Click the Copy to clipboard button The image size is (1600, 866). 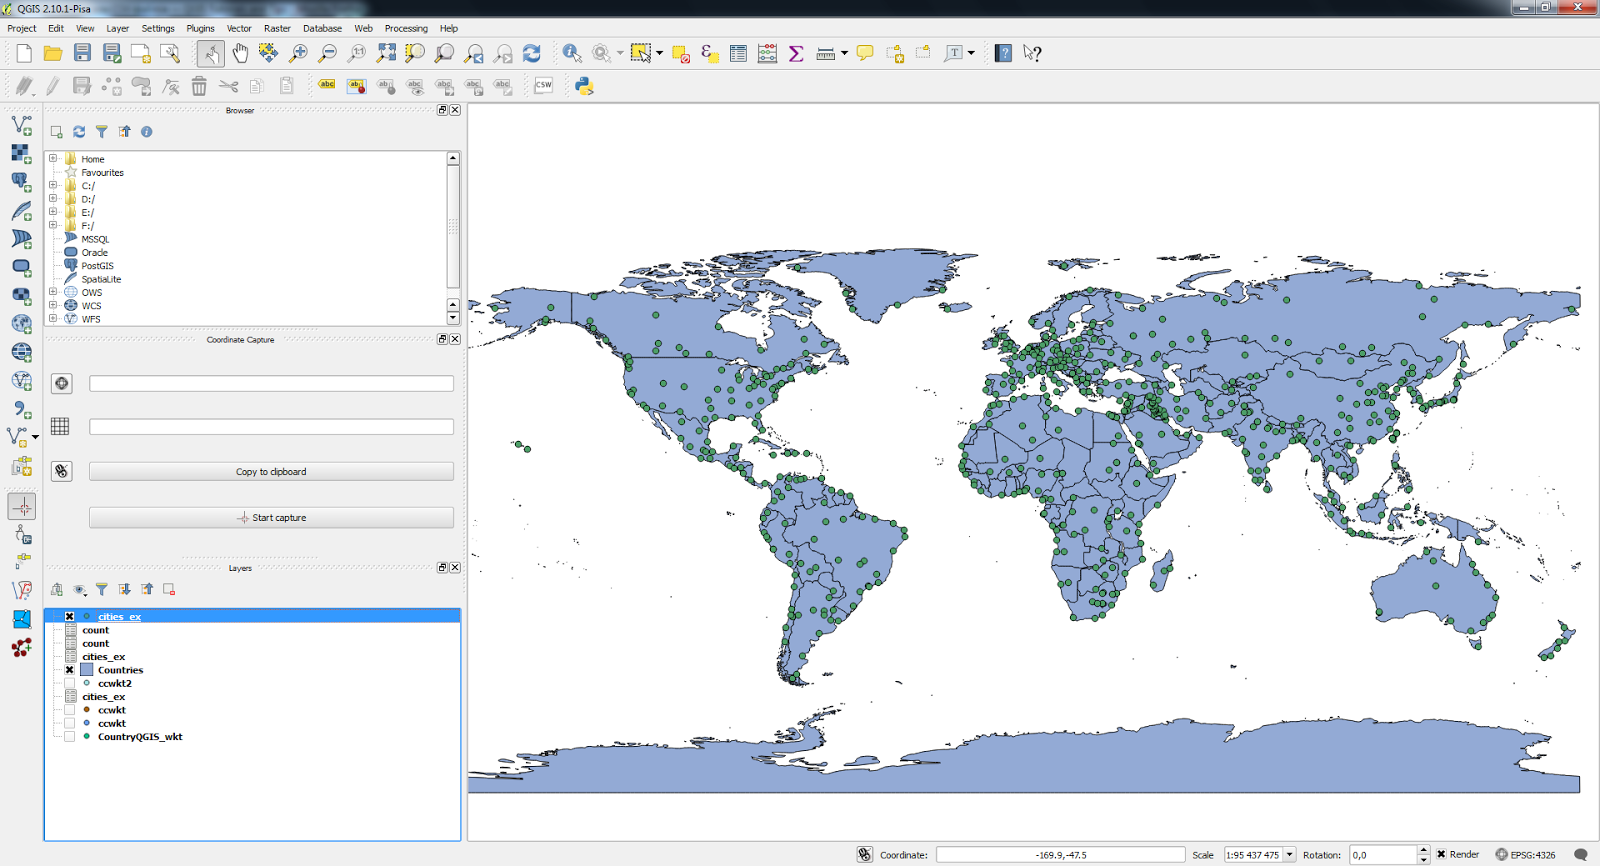271,472
